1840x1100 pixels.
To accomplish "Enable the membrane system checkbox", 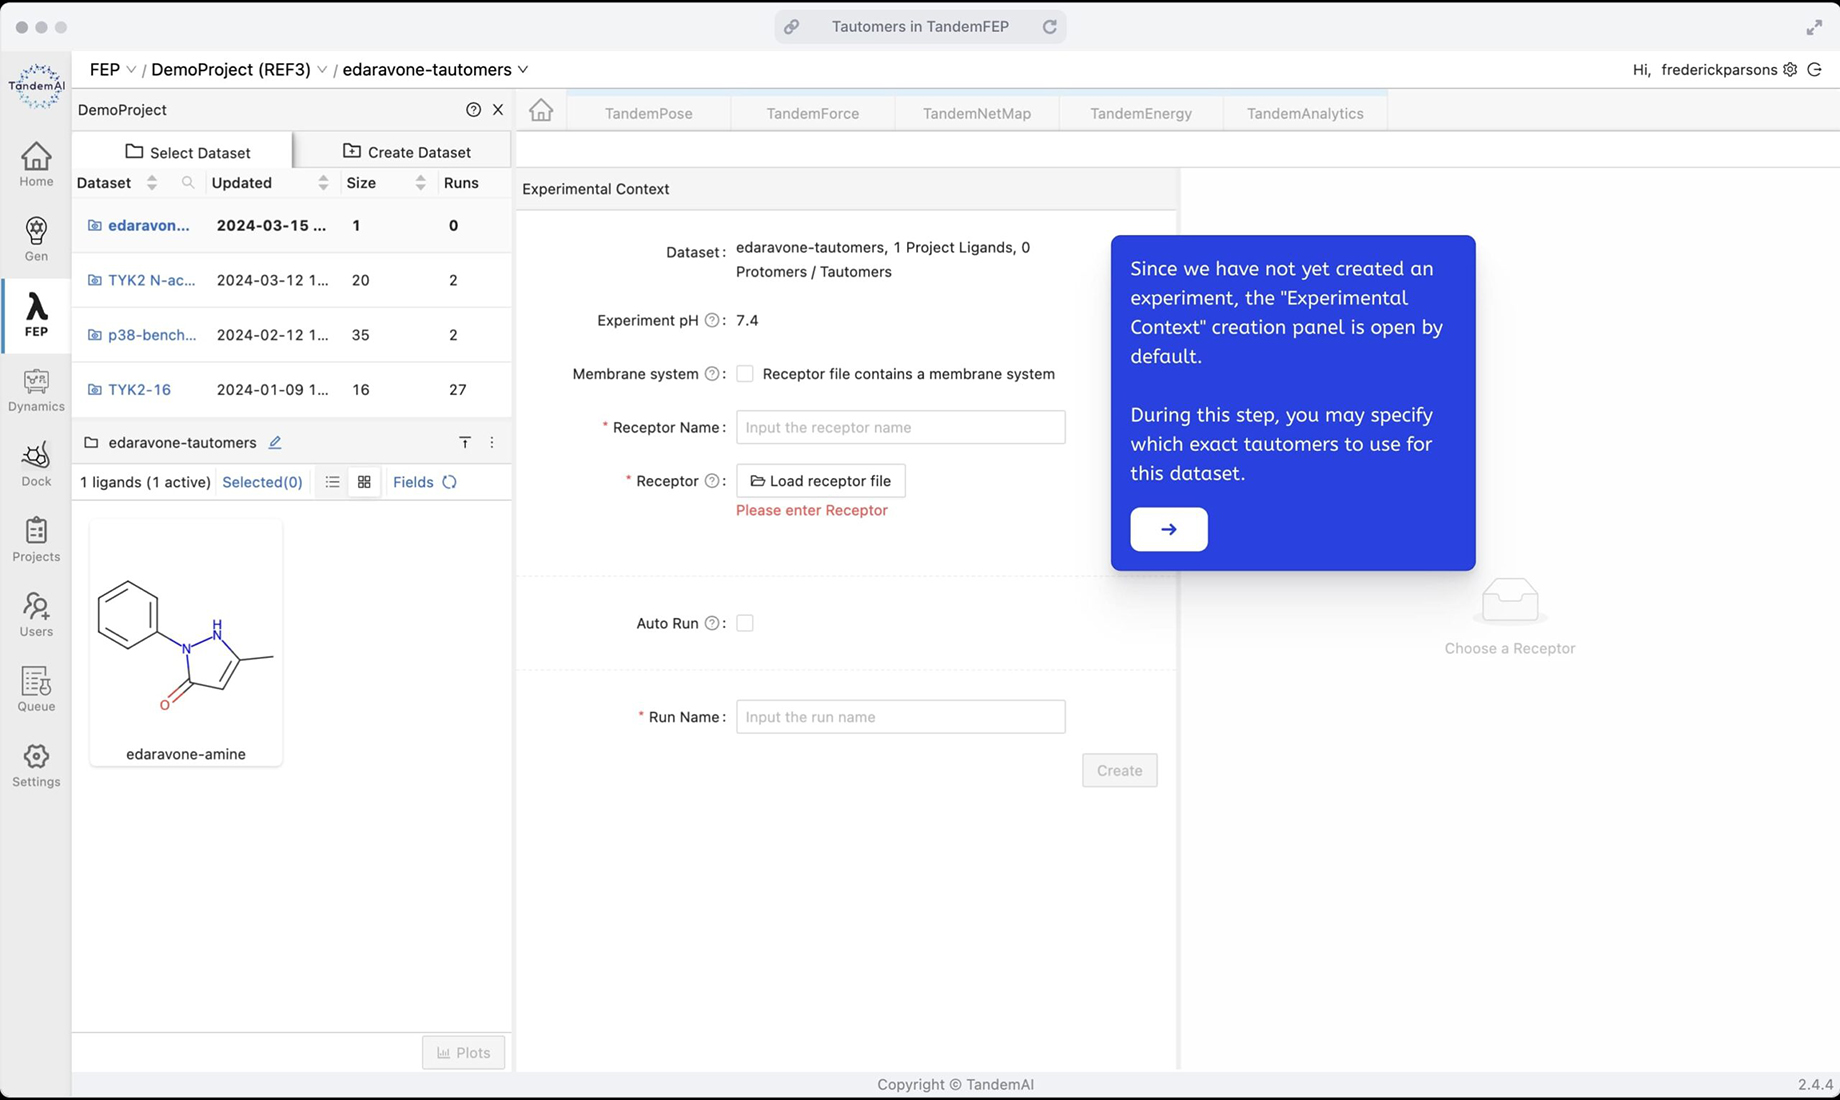I will (x=745, y=374).
